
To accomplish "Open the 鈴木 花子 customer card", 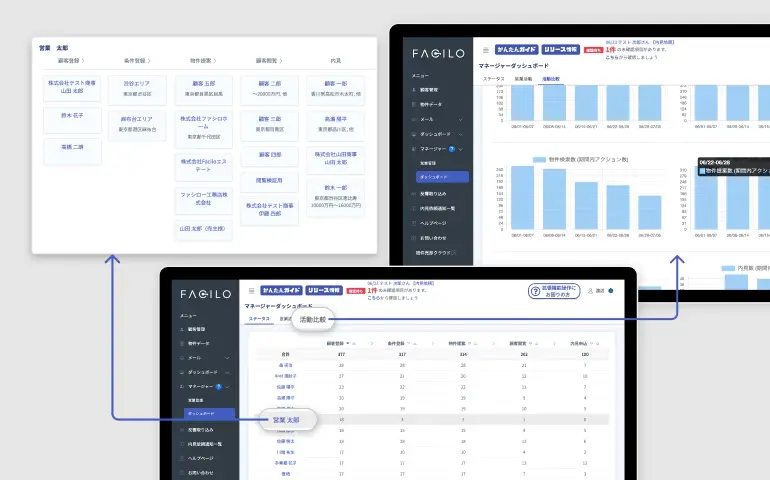I will [72, 117].
